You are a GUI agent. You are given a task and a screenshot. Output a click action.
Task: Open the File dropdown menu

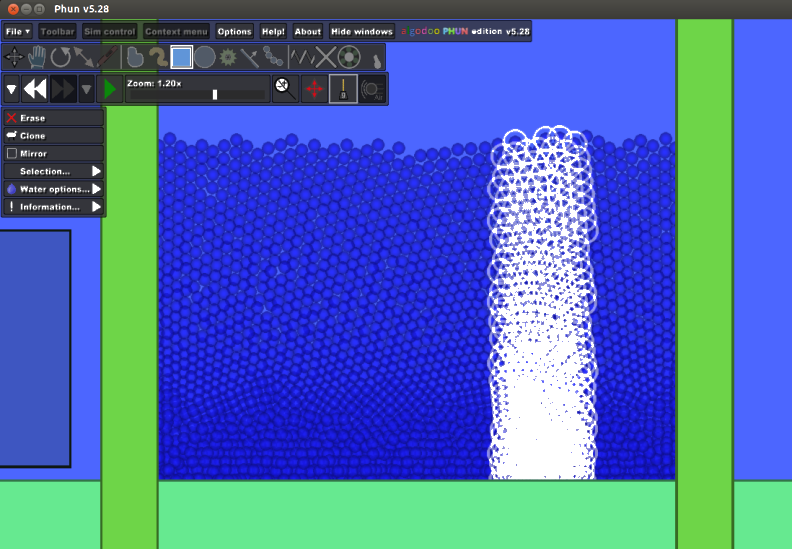coord(17,31)
